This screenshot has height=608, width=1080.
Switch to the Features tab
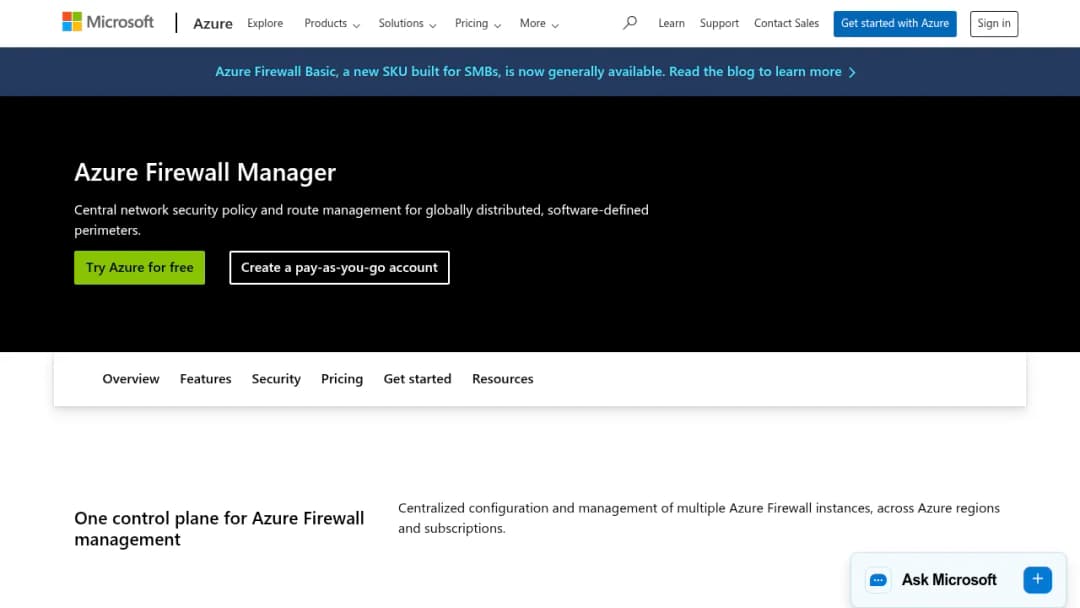(x=205, y=379)
